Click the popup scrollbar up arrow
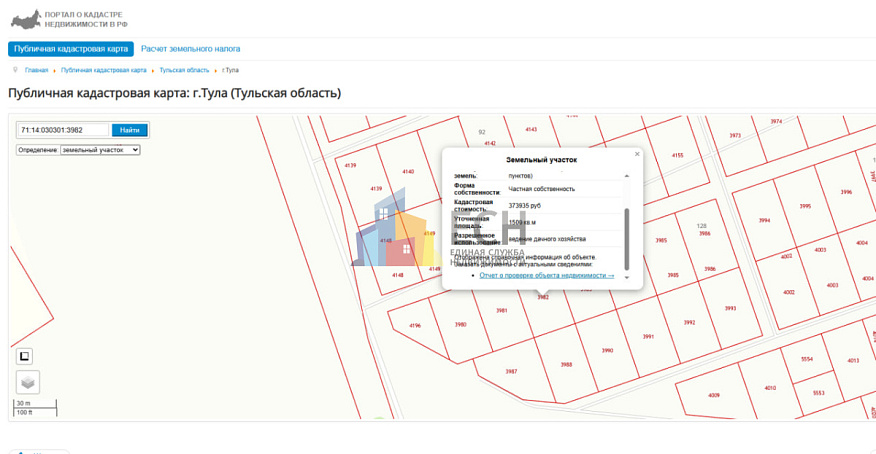Viewport: 876px width, 454px height. [627, 176]
